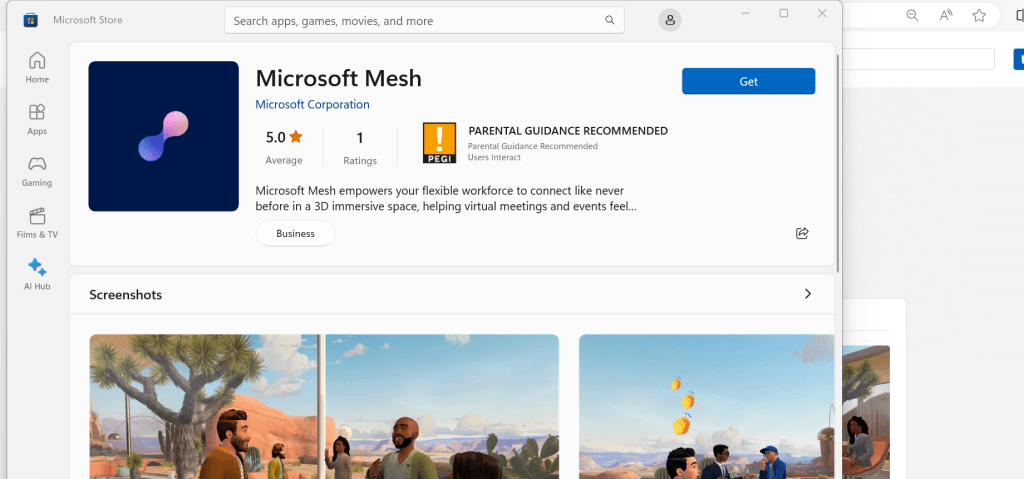Screen dimensions: 1024x479
Task: Open the Home section in sidebar
Action: coord(37,67)
